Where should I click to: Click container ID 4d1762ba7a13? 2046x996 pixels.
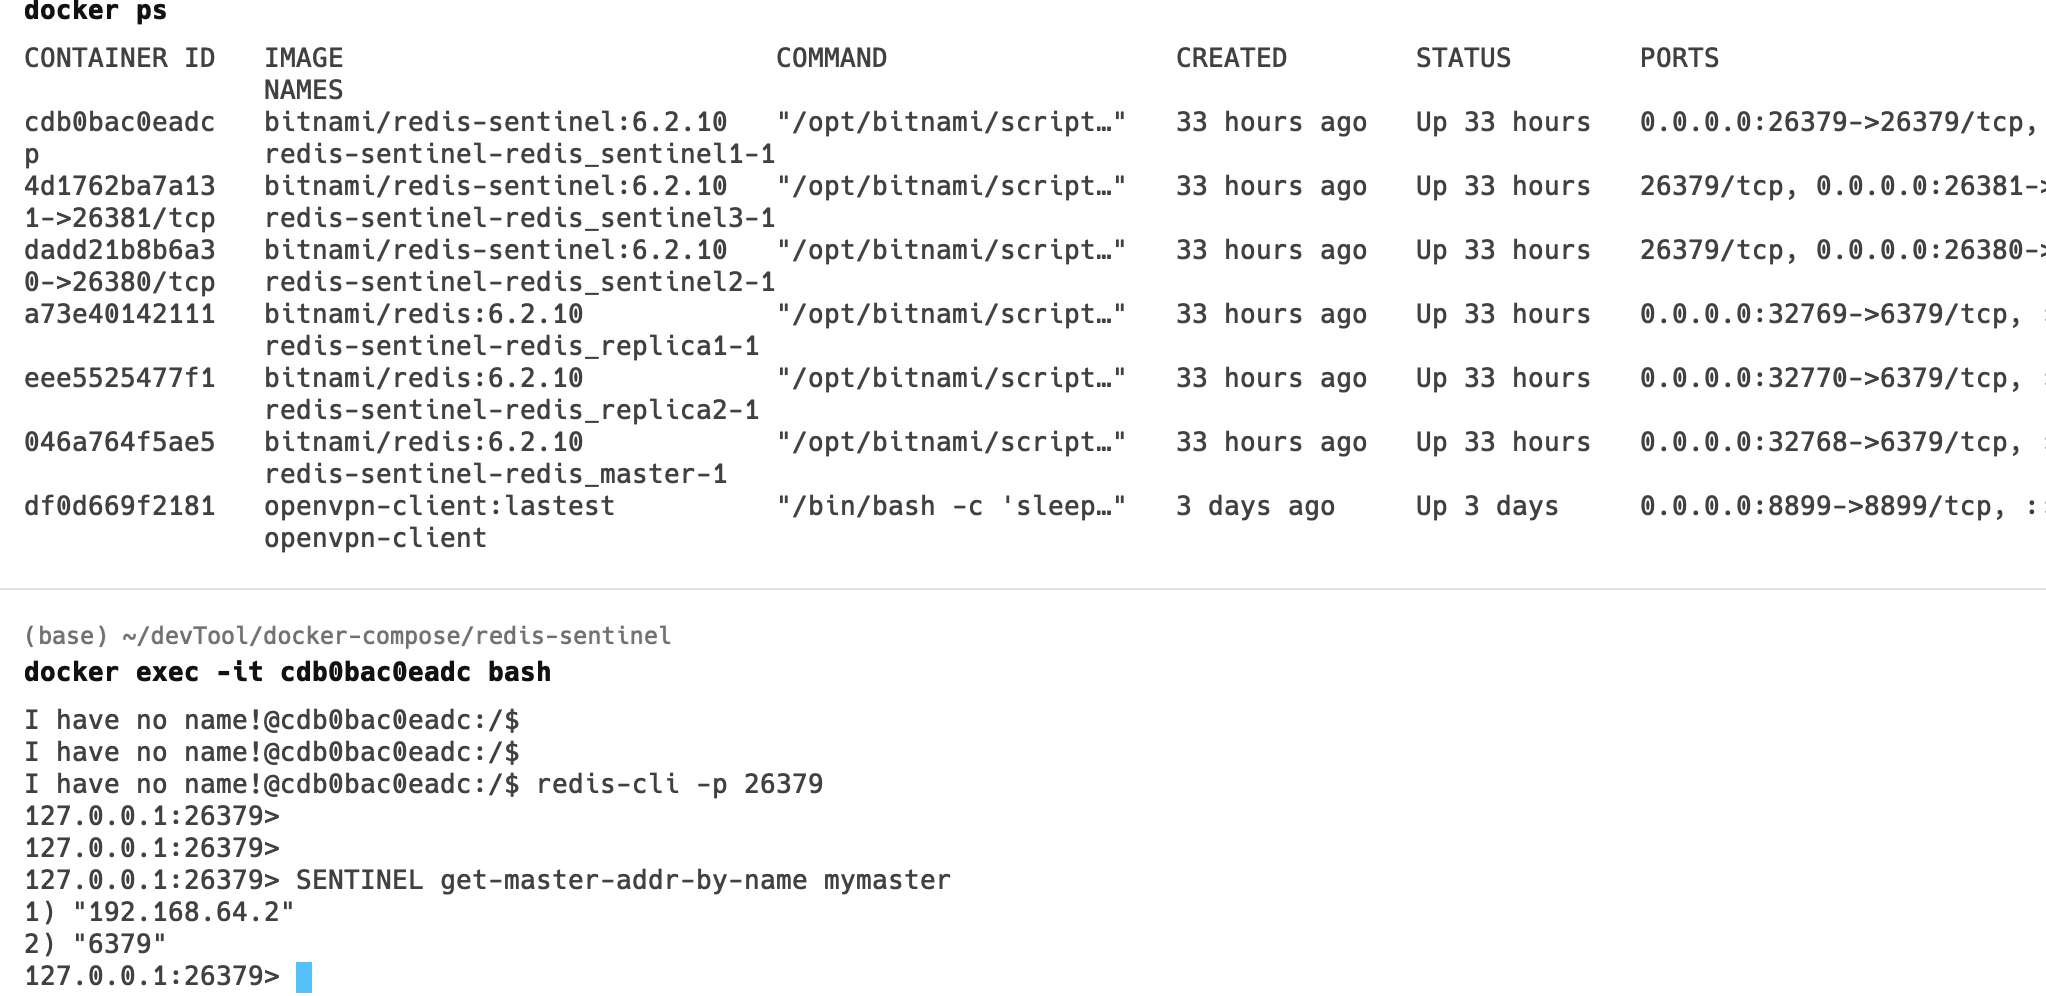(119, 186)
